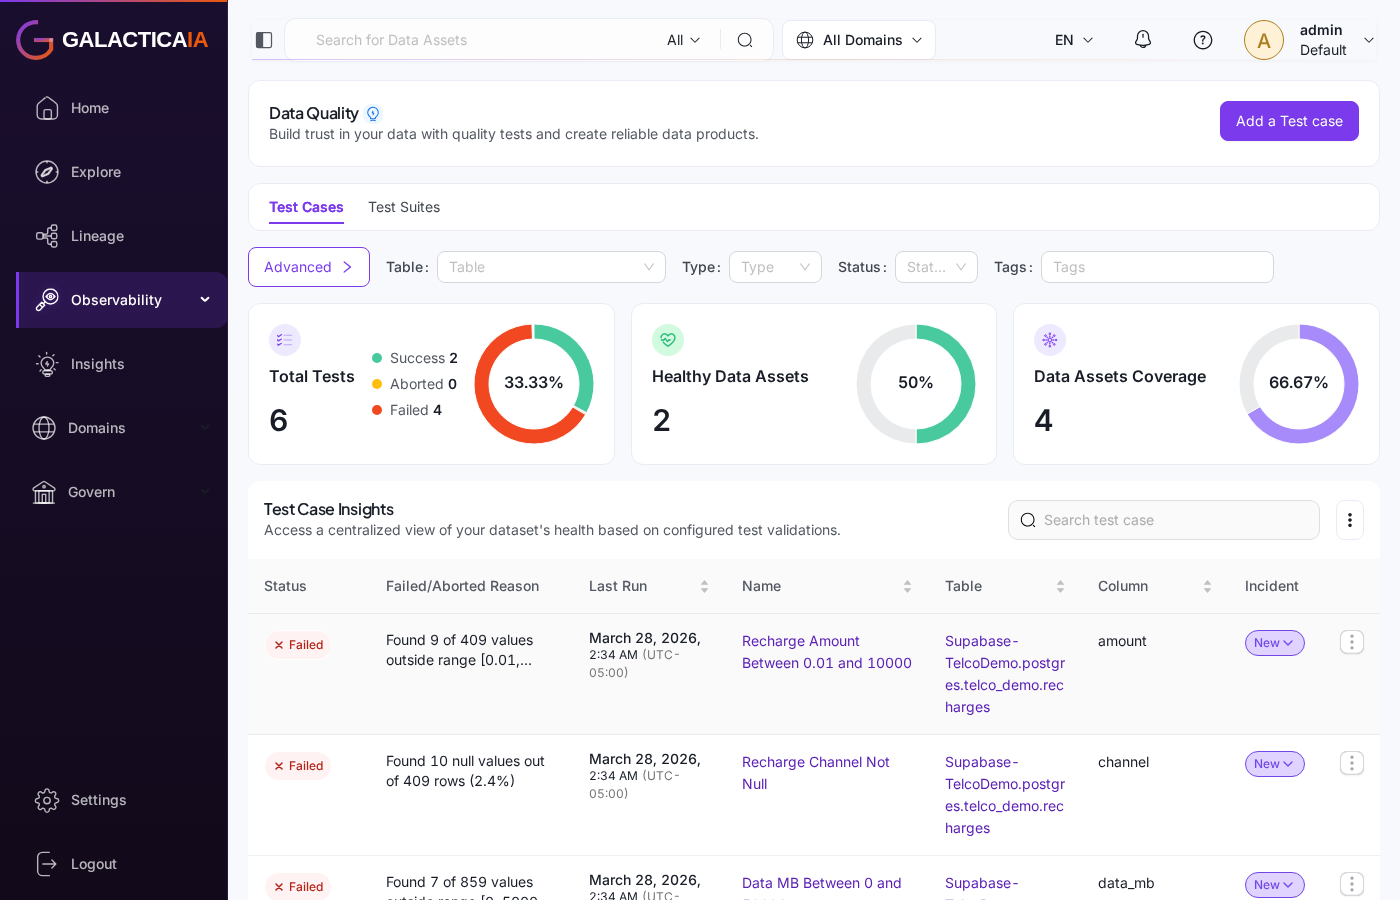Open actions menu for Data MB row
The width and height of the screenshot is (1400, 900).
coord(1352,884)
